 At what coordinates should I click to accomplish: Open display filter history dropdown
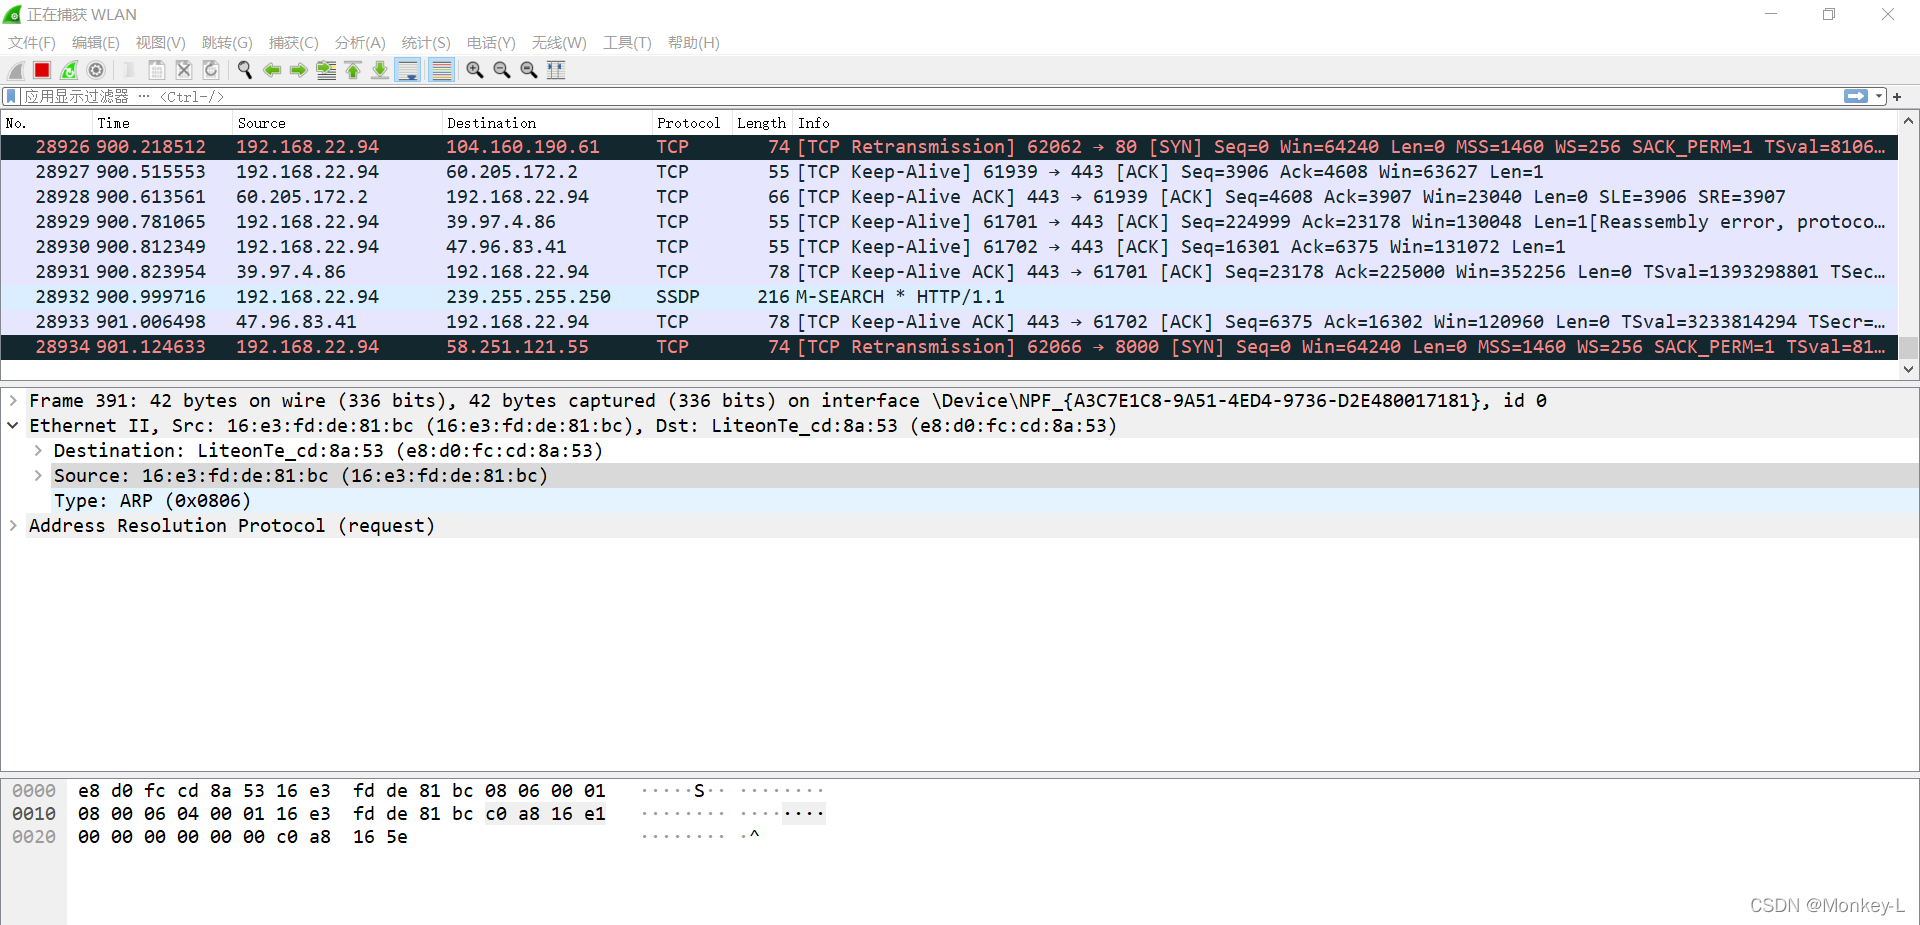click(x=1879, y=96)
